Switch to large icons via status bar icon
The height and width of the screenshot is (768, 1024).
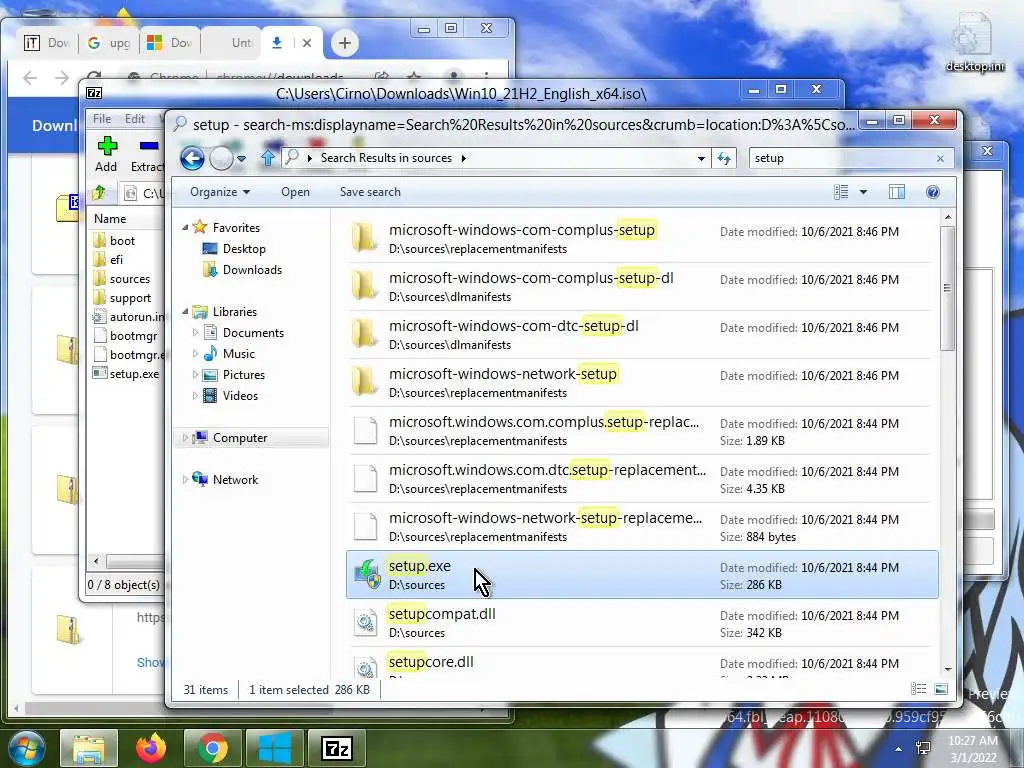[940, 689]
